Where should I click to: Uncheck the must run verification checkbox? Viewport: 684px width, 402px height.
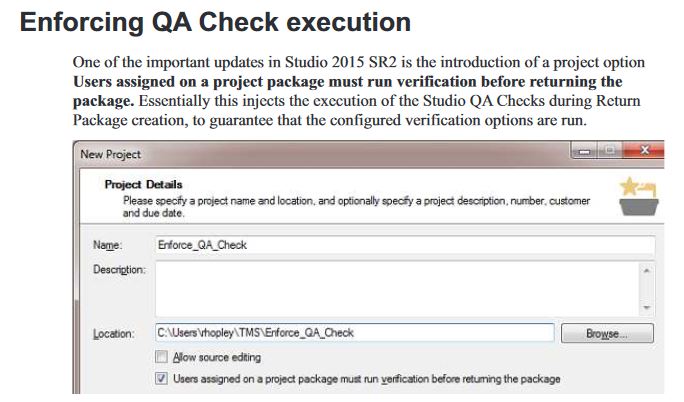[161, 379]
